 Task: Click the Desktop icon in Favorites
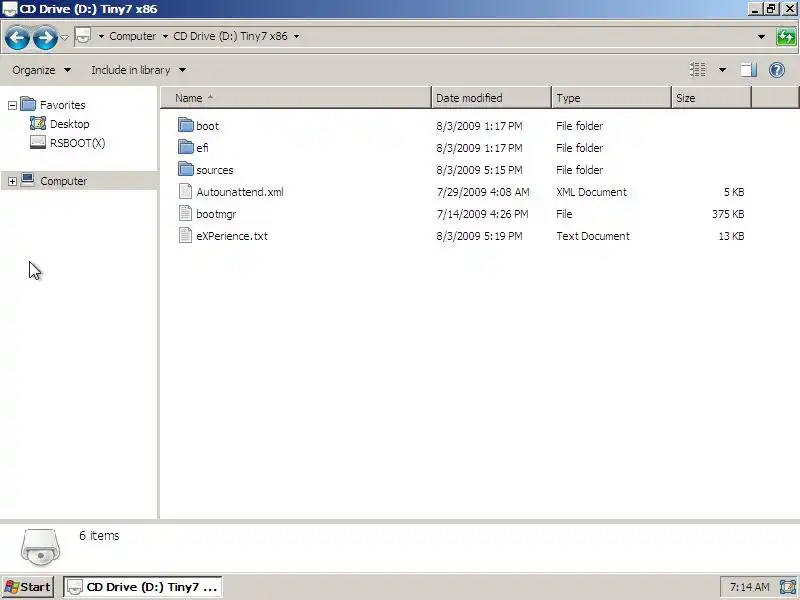click(38, 123)
